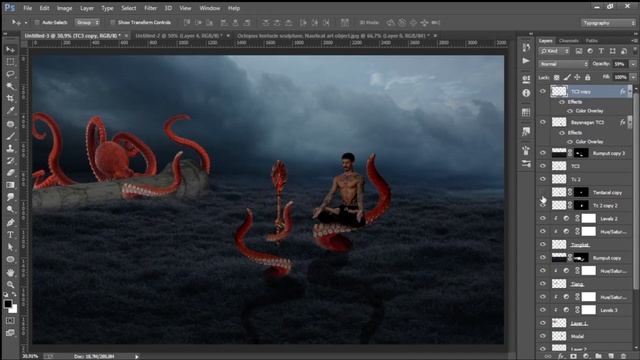Select the Horizontal Type tool
640x360 pixels.
tap(10, 235)
